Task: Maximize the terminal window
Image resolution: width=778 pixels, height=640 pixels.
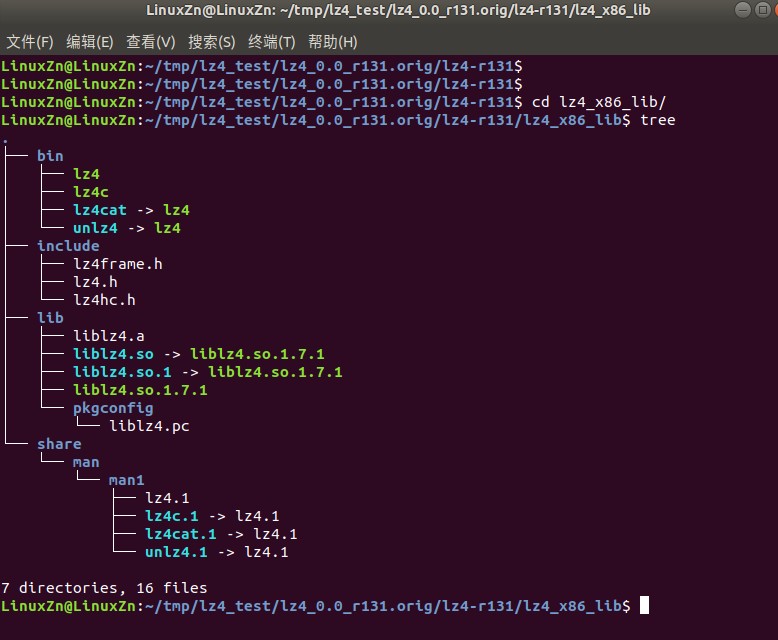Action: [763, 10]
